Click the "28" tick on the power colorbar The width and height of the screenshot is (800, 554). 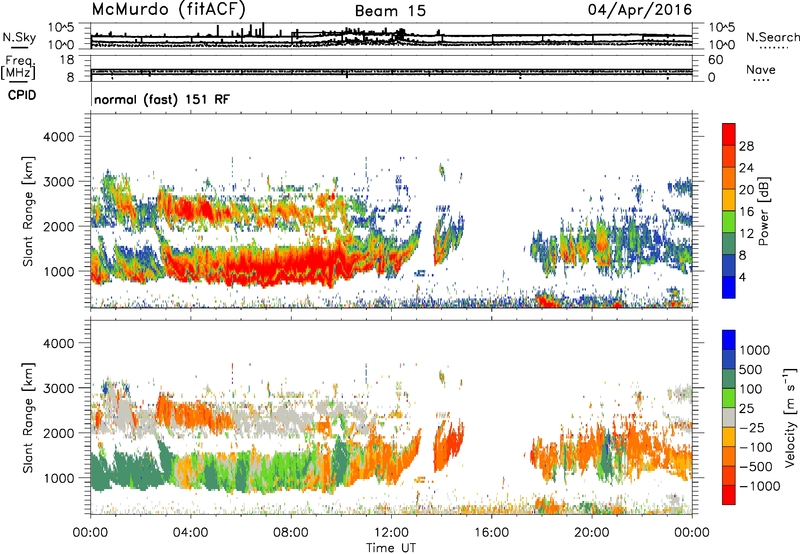(746, 146)
